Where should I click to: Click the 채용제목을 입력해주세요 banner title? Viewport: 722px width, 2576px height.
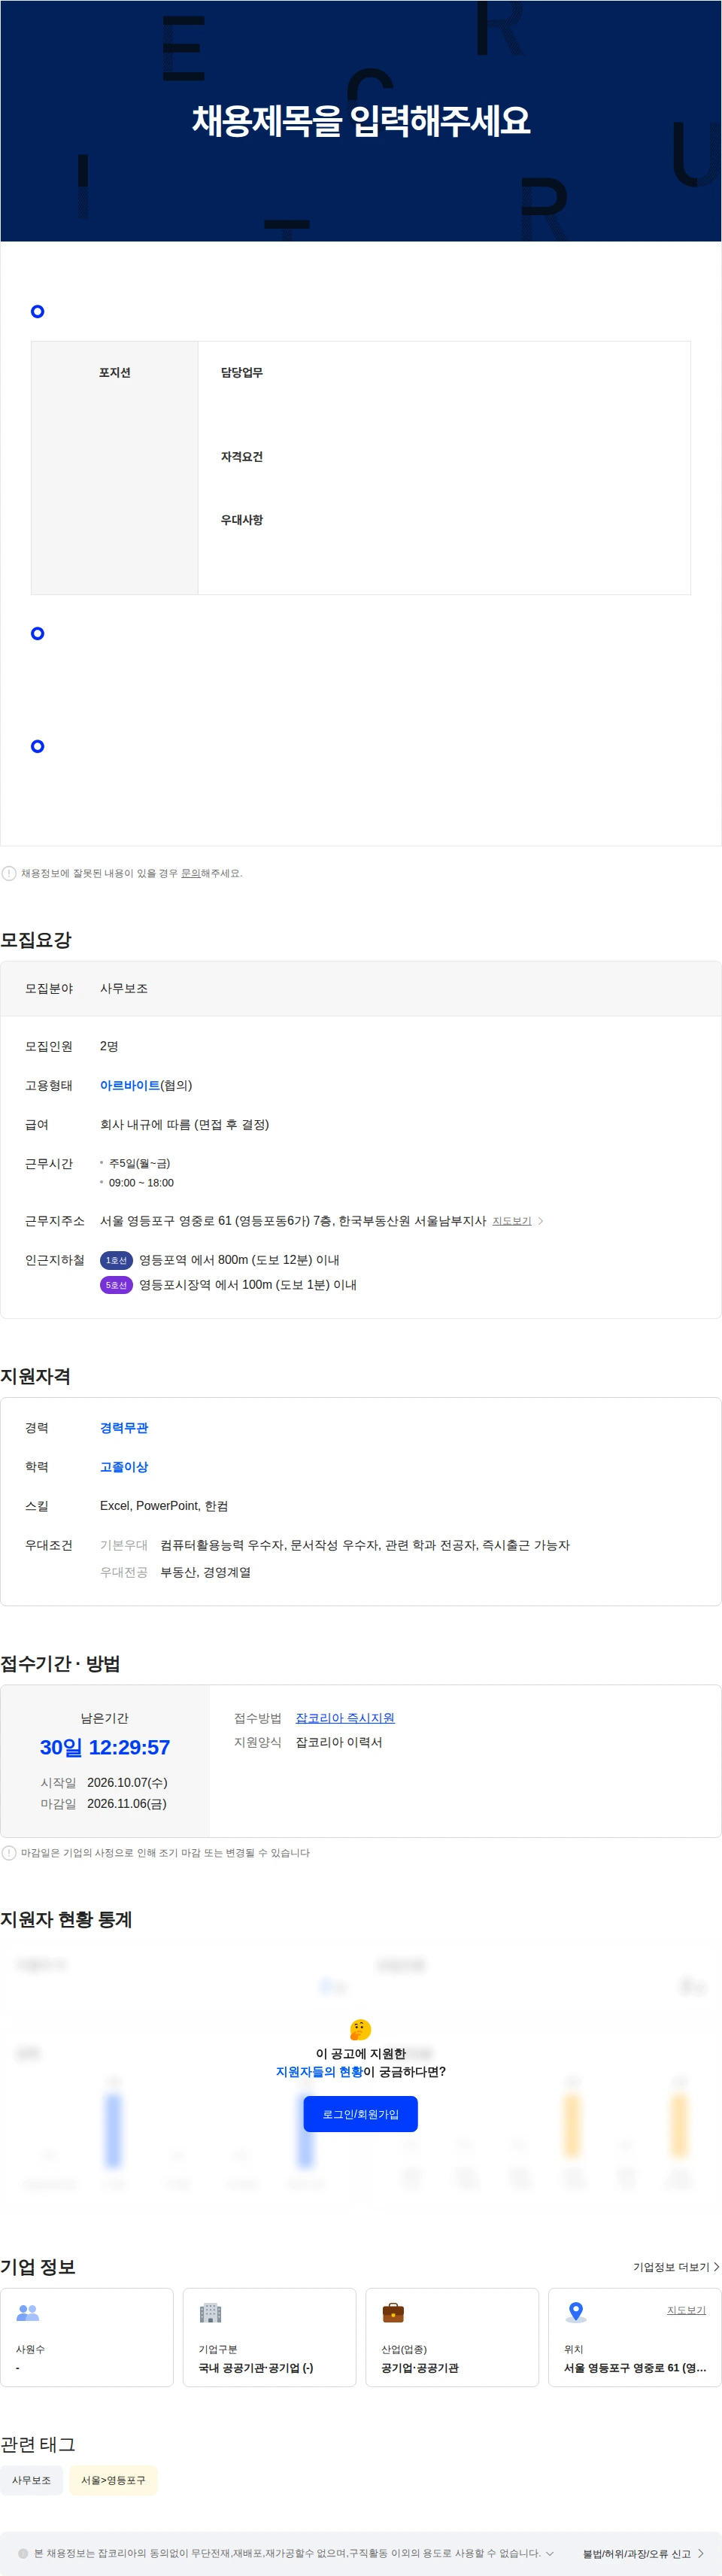[x=361, y=121]
